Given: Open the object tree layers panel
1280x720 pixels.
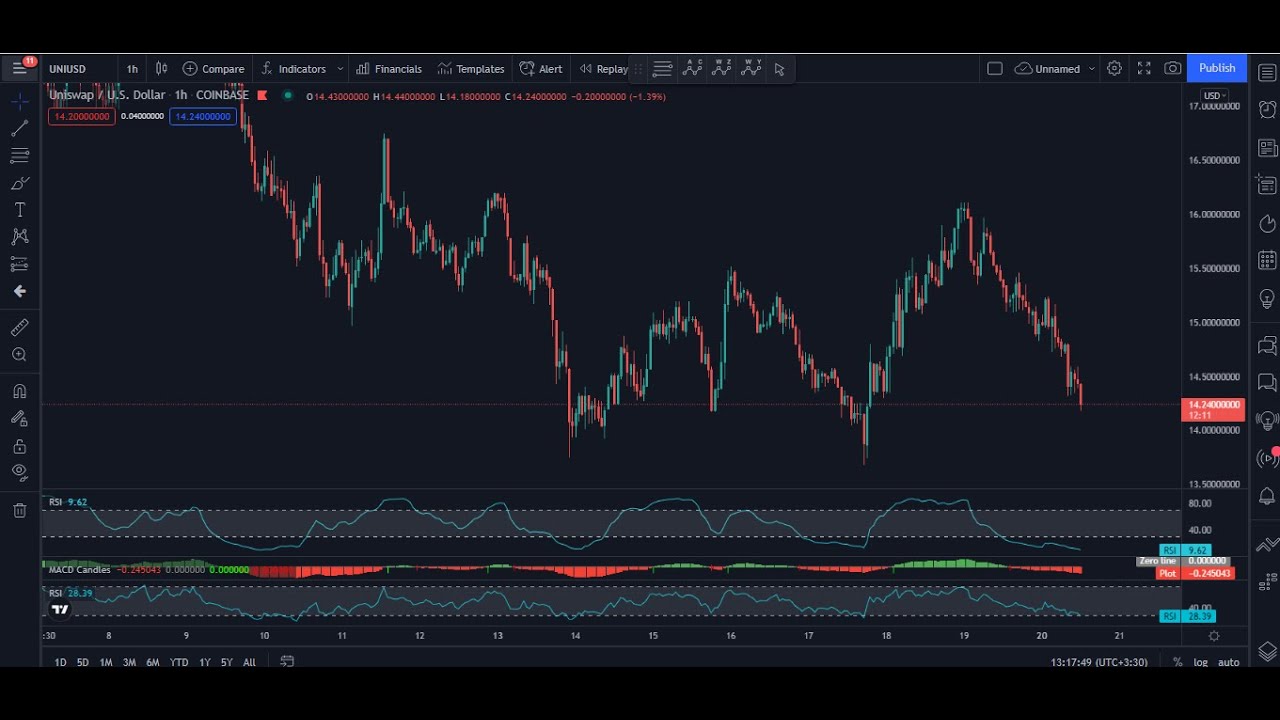Looking at the screenshot, I should 1267,651.
